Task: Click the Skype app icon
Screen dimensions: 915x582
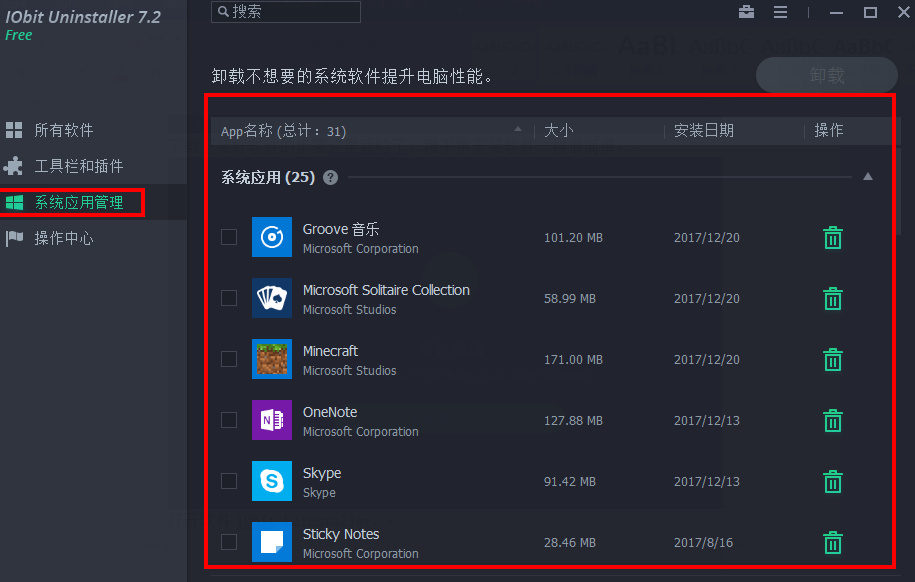Action: pos(272,481)
